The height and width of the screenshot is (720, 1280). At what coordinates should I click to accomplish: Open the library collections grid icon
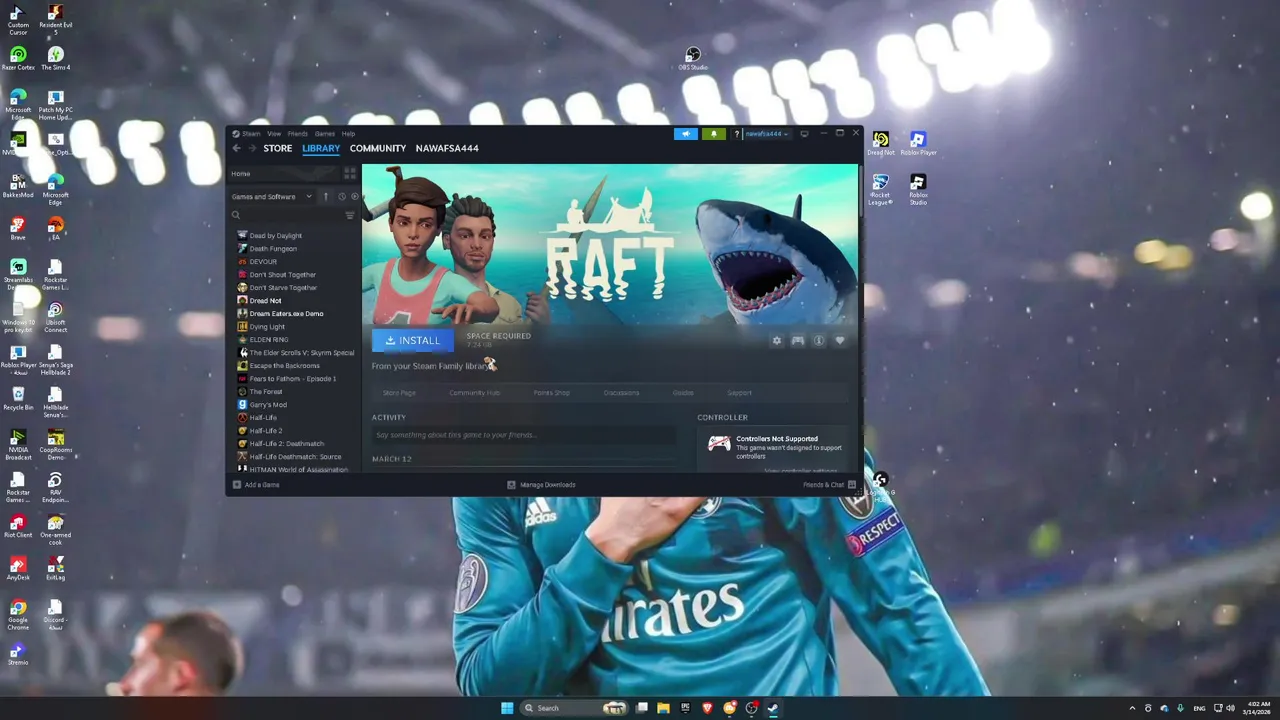click(350, 173)
